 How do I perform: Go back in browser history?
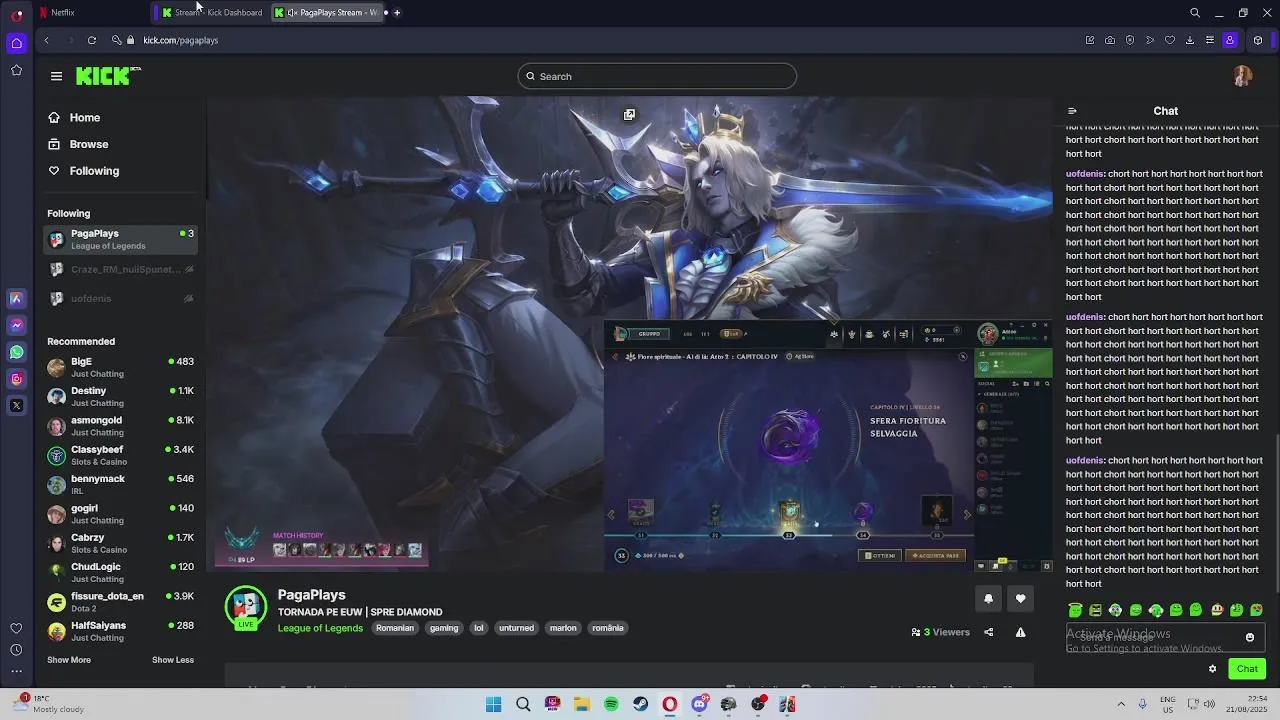click(x=46, y=40)
